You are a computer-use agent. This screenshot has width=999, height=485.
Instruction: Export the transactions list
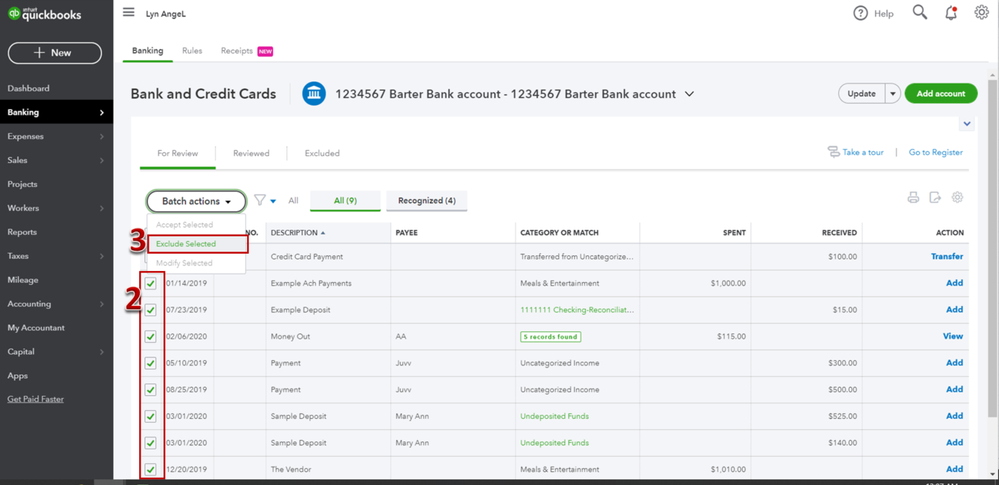click(x=935, y=198)
